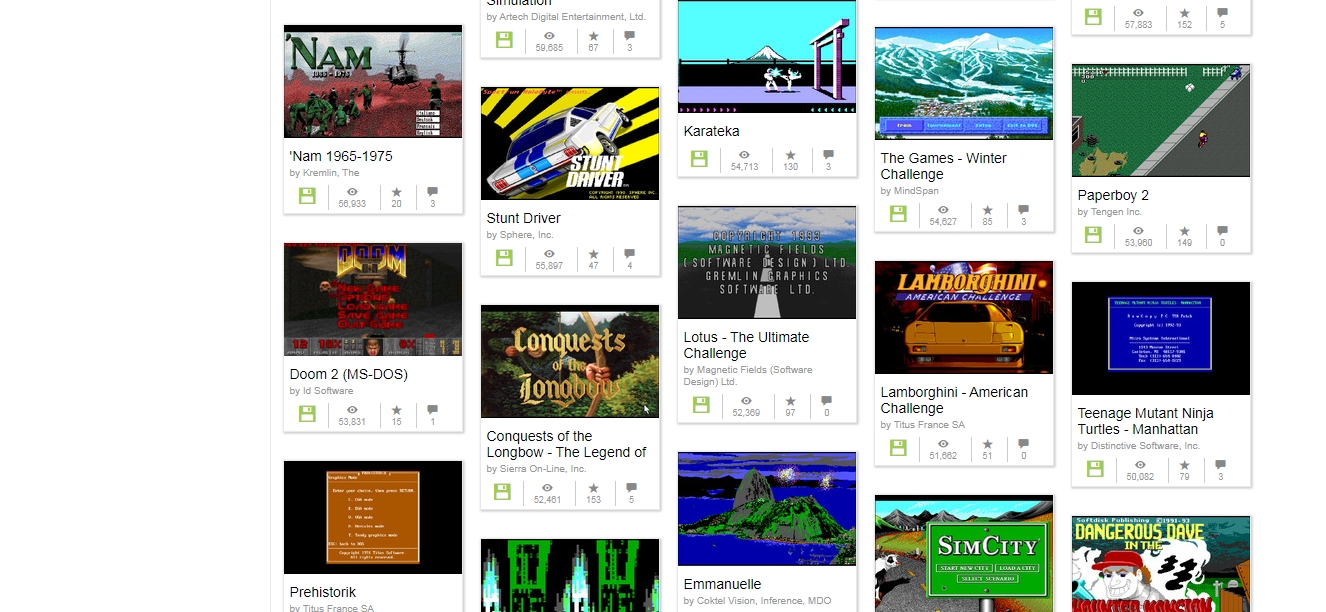1326x612 pixels.
Task: Click the views eye icon on Doom 2 card
Action: (352, 409)
